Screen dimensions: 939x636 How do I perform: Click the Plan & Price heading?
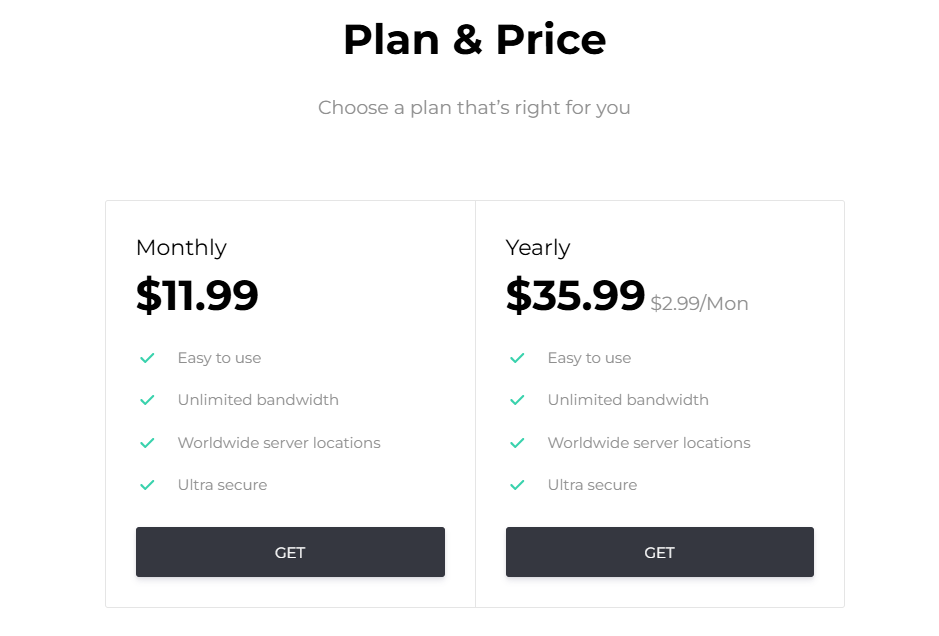click(474, 40)
